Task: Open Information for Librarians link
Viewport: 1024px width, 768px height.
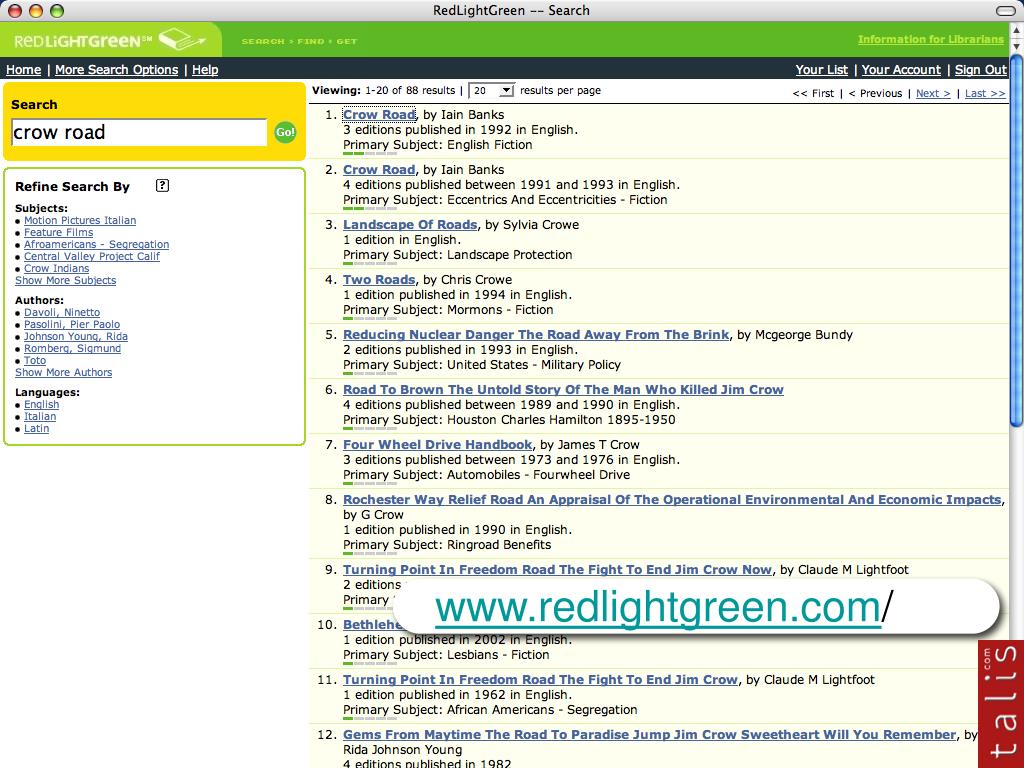Action: coord(931,39)
